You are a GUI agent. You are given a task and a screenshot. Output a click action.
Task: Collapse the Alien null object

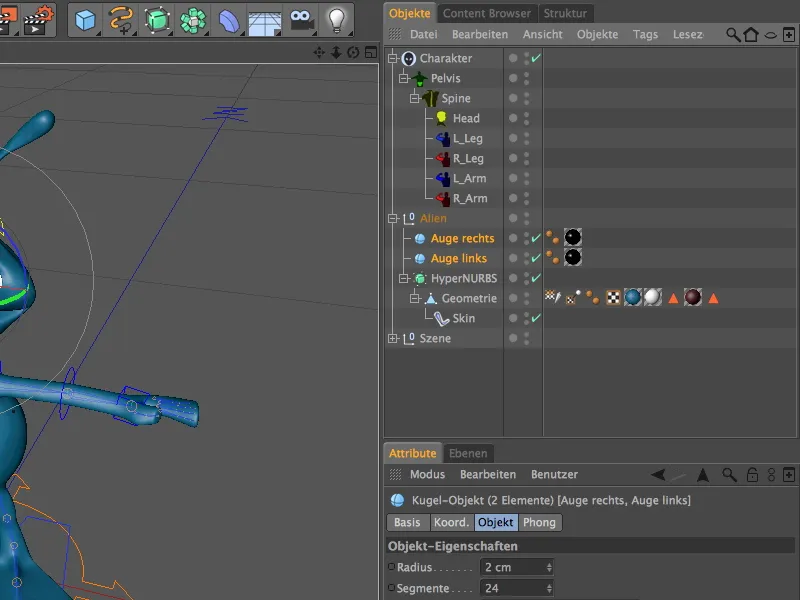coord(392,218)
